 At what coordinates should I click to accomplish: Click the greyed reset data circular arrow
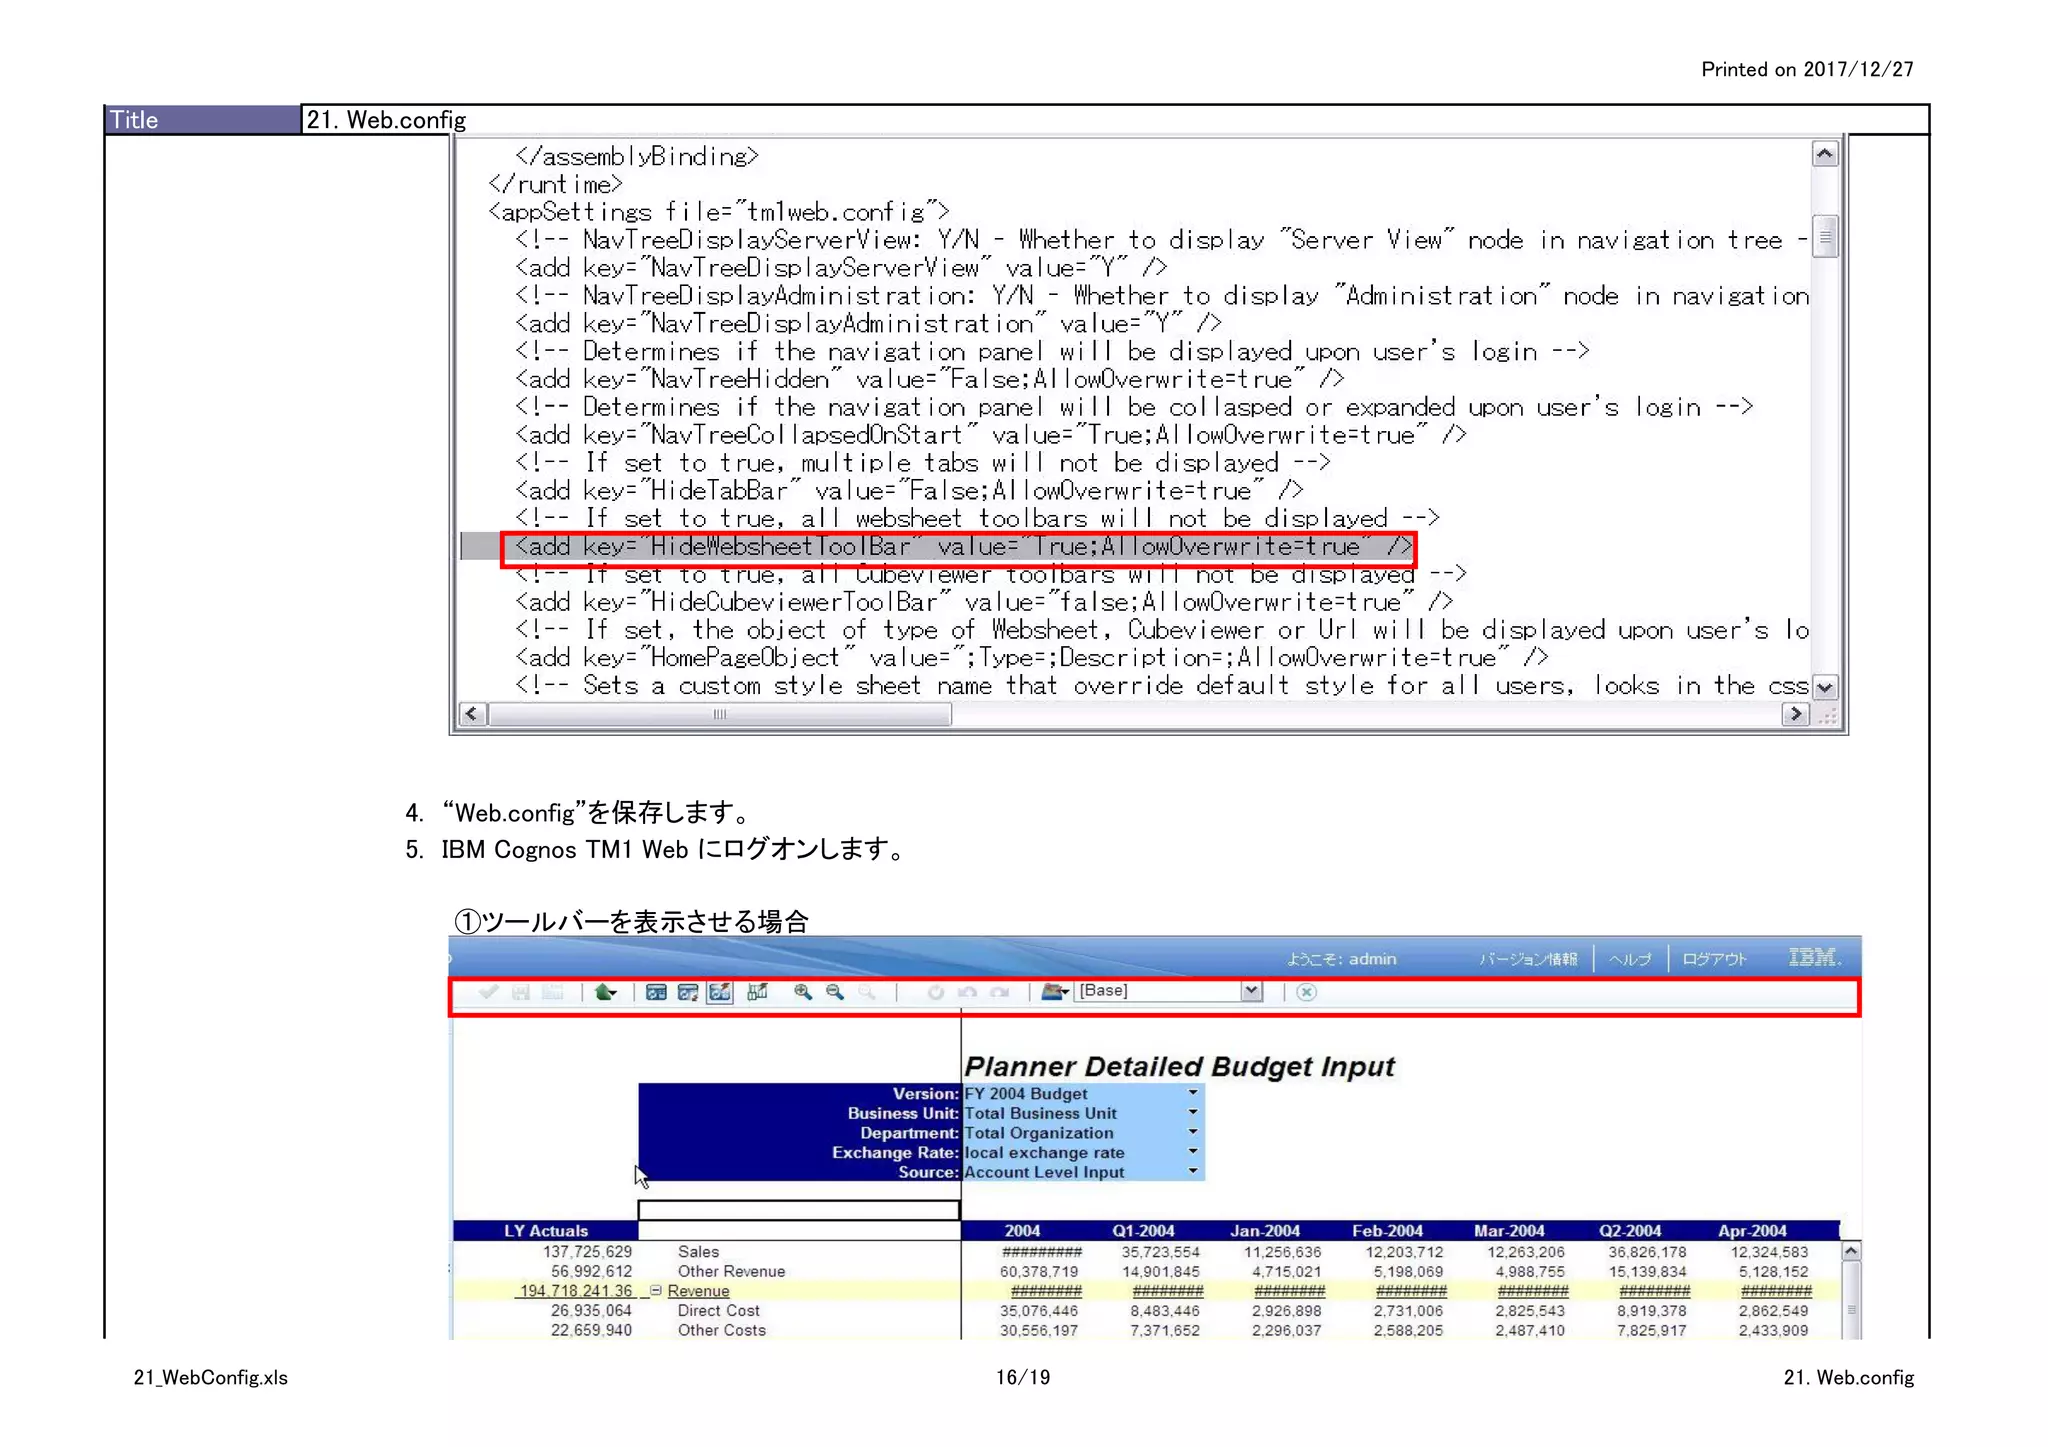[936, 992]
